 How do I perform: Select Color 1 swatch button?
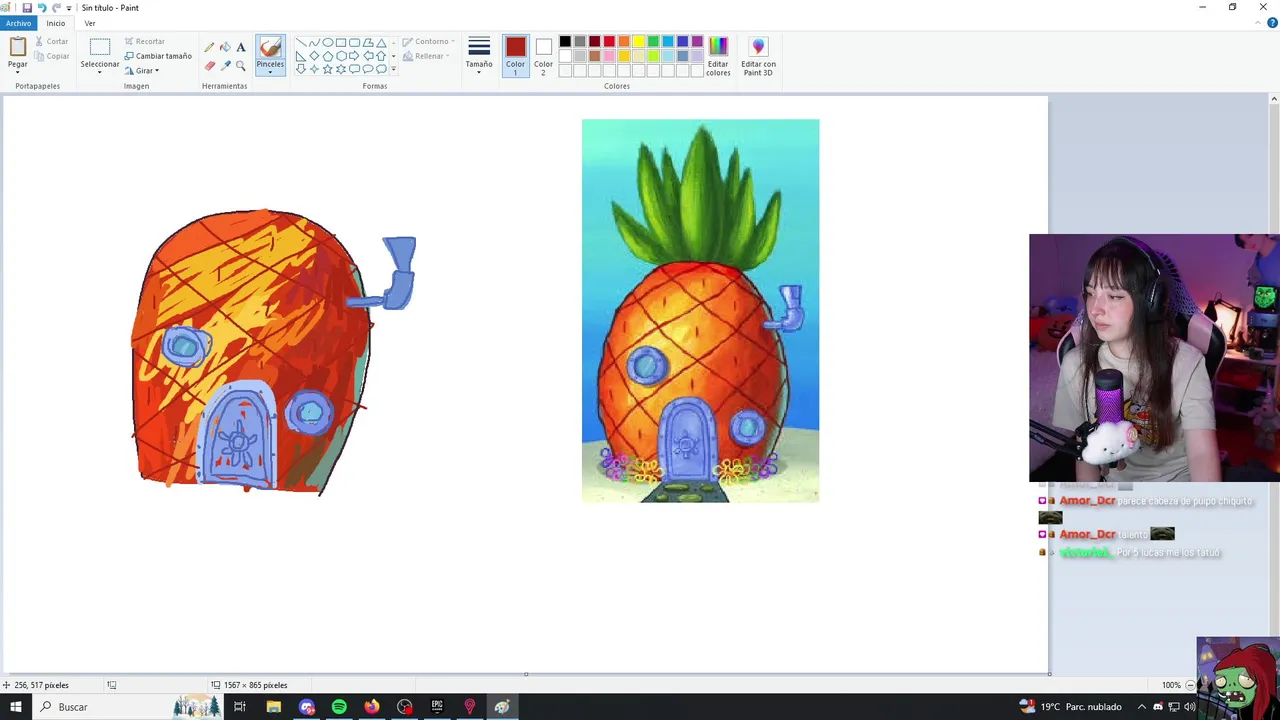[x=515, y=57]
